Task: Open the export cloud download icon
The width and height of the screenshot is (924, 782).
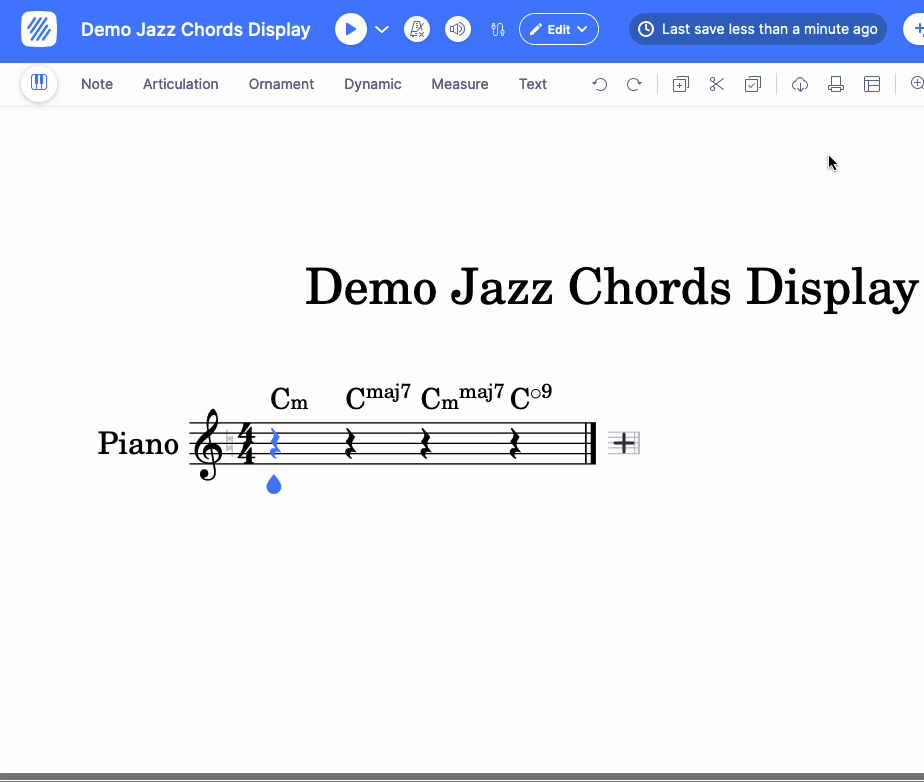Action: (799, 84)
